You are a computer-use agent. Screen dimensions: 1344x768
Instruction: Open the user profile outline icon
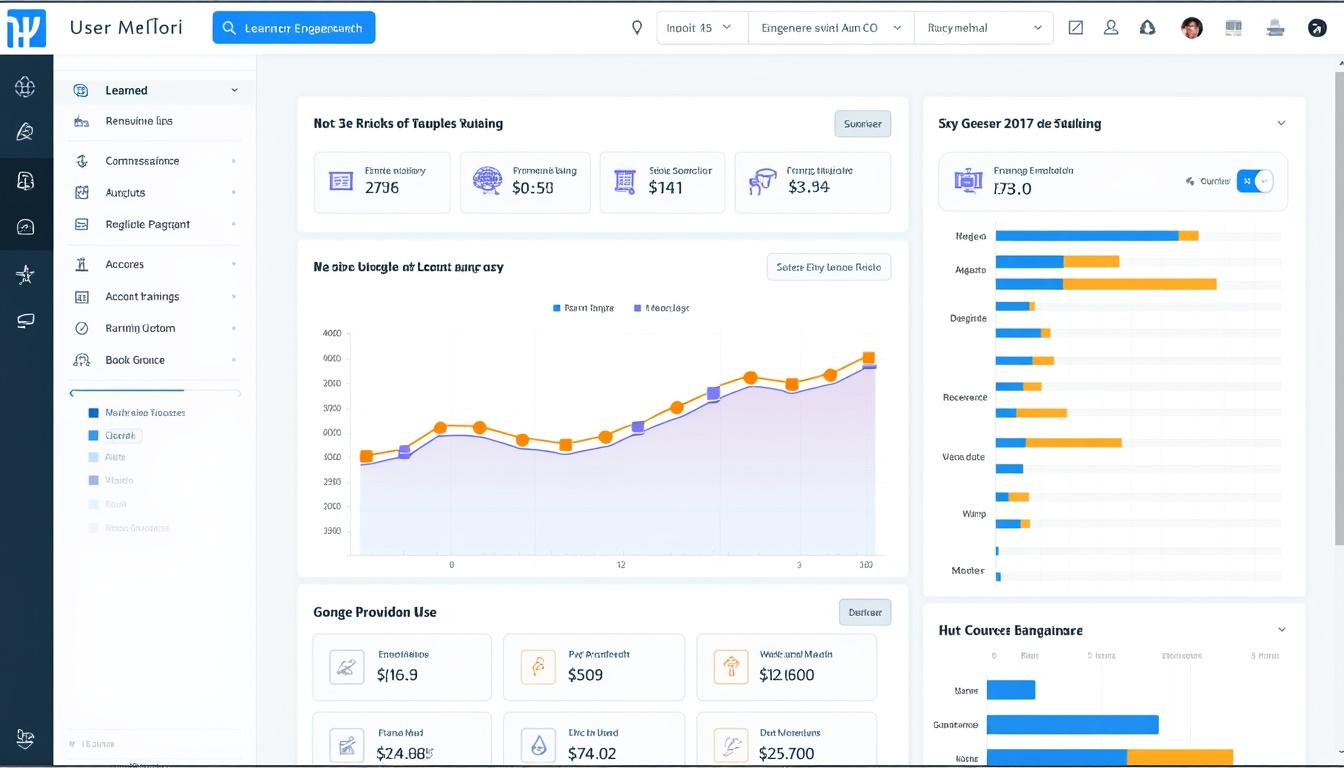click(1111, 28)
